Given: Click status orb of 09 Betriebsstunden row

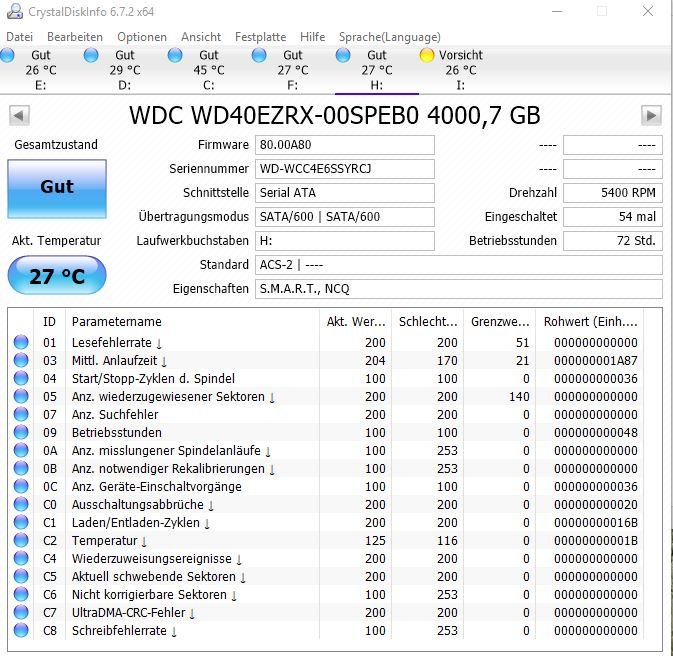Looking at the screenshot, I should (x=21, y=432).
